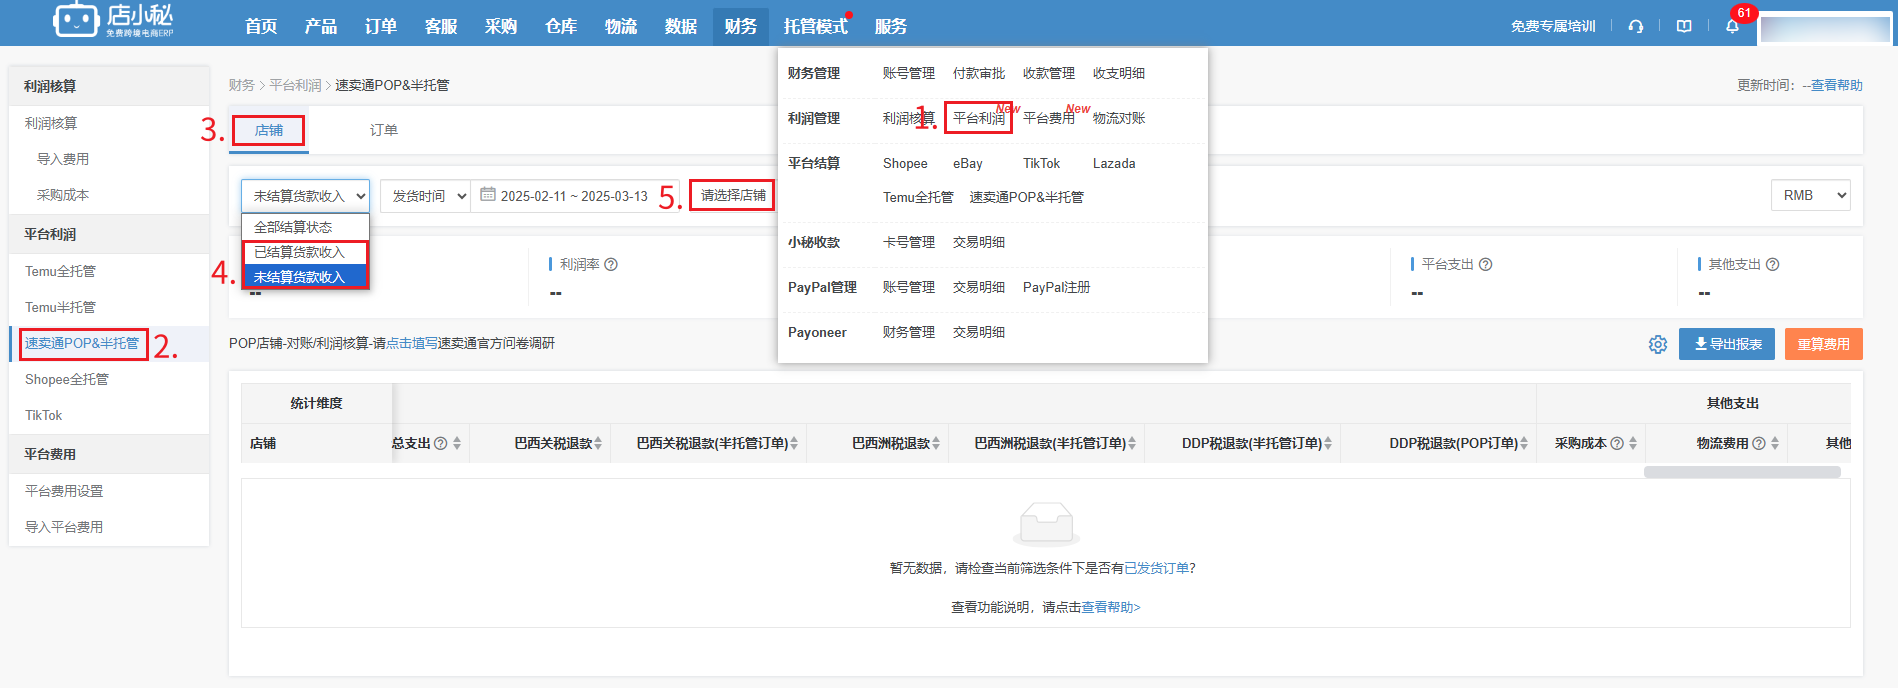Open Temu半托管 in the left sidebar
The width and height of the screenshot is (1898, 688).
coord(61,307)
